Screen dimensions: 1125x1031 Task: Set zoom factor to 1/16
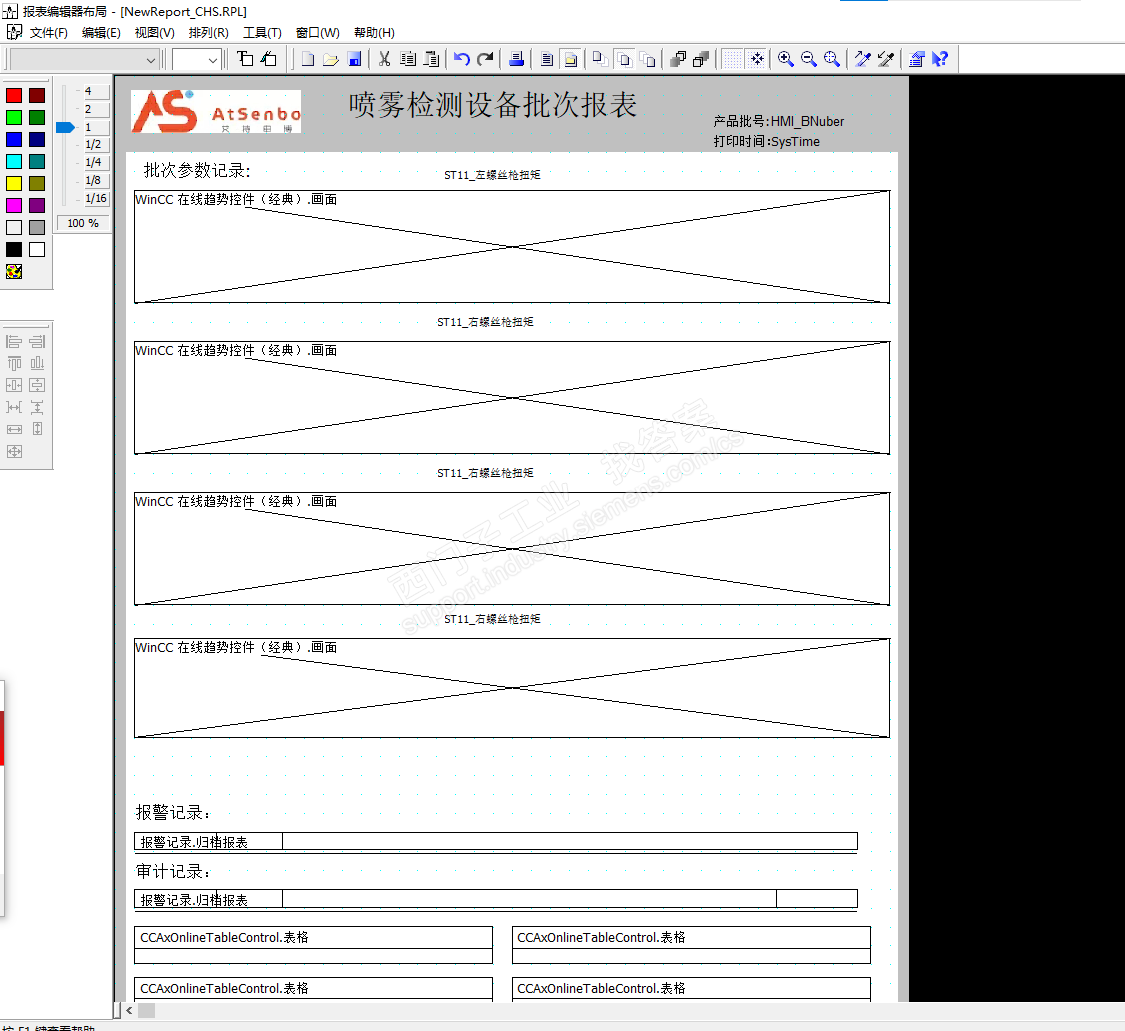pos(95,198)
